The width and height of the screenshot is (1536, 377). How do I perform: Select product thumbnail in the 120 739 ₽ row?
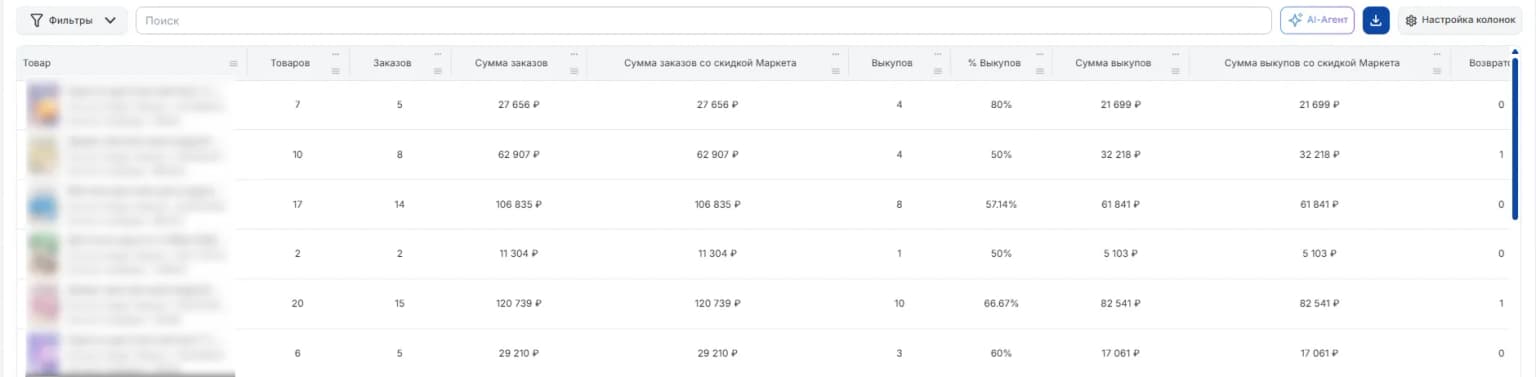point(43,304)
